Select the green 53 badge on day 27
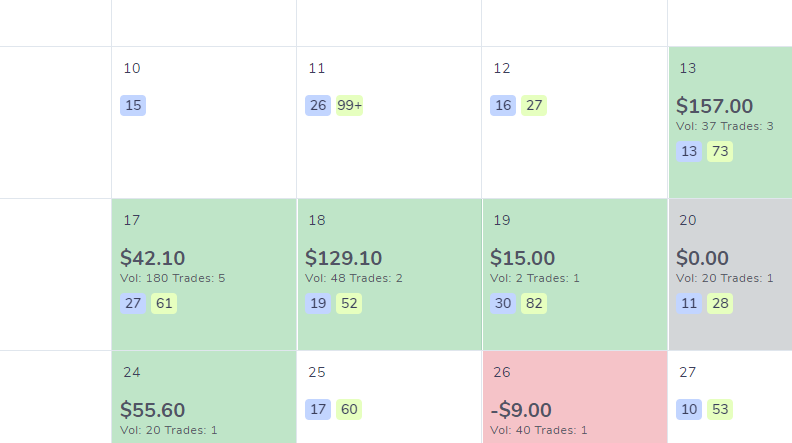The width and height of the screenshot is (792, 443). point(720,409)
